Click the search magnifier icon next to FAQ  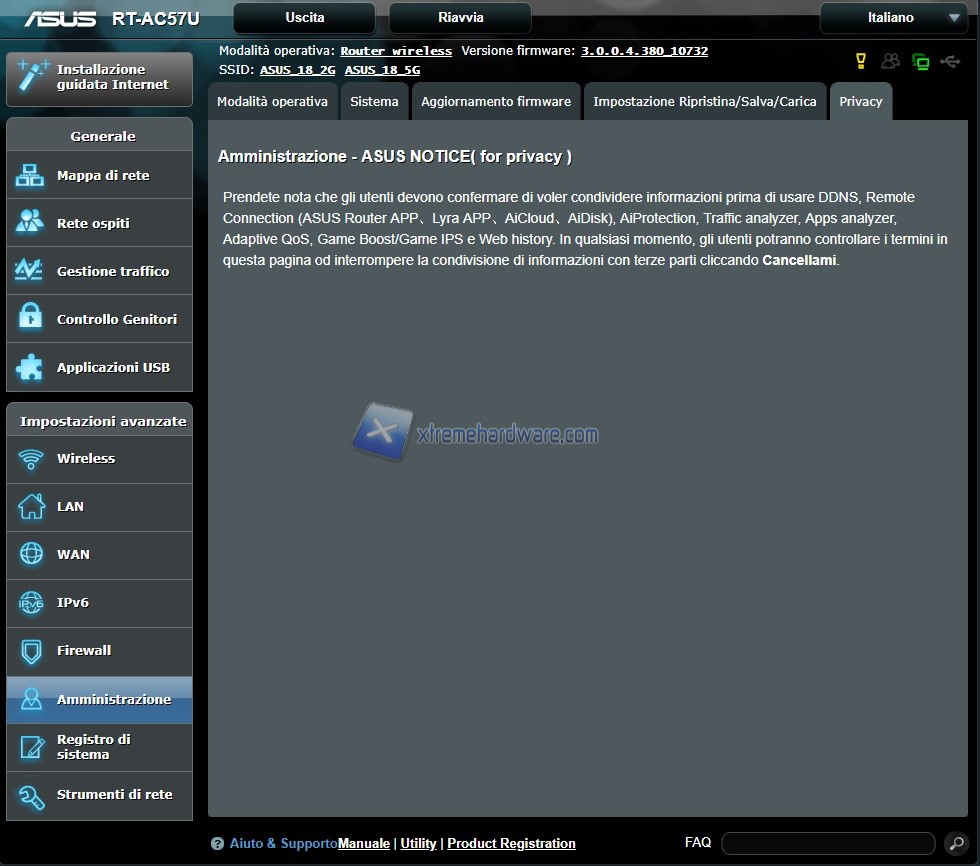pyautogui.click(x=955, y=843)
